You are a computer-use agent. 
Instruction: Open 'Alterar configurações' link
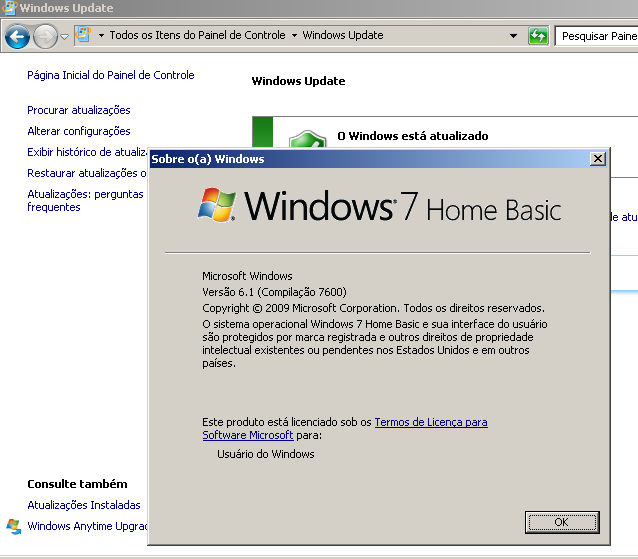79,131
